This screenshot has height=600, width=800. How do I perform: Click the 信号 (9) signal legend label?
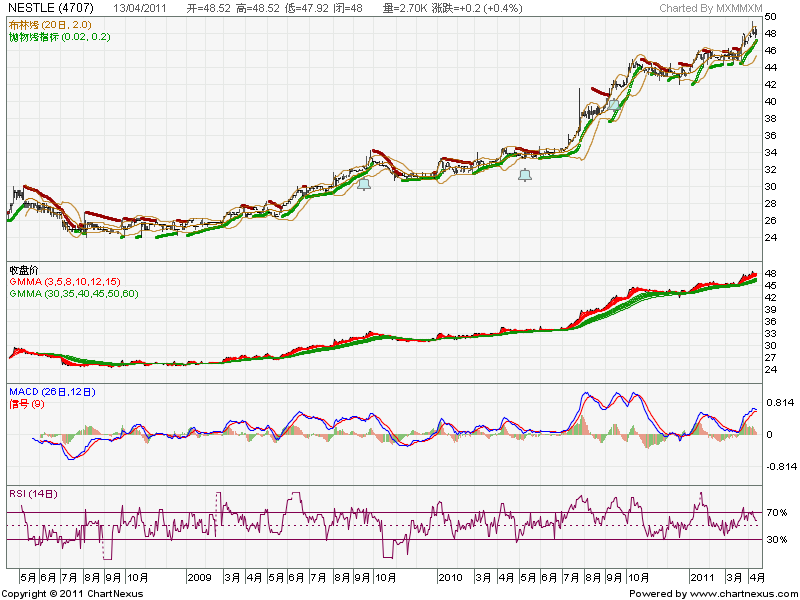point(27,404)
